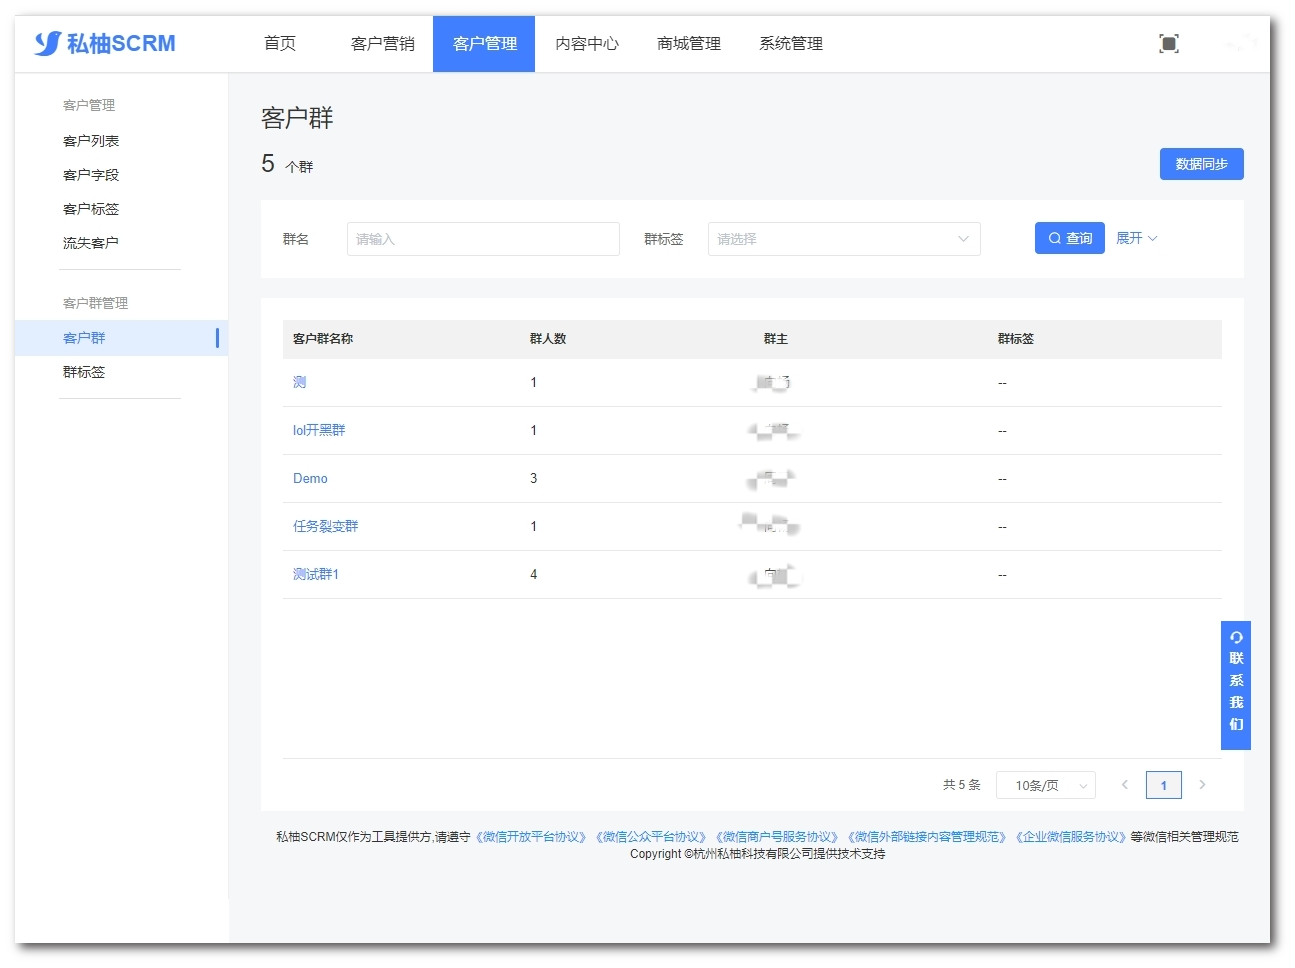
Task: Switch to 客户营销 top menu
Action: [x=382, y=44]
